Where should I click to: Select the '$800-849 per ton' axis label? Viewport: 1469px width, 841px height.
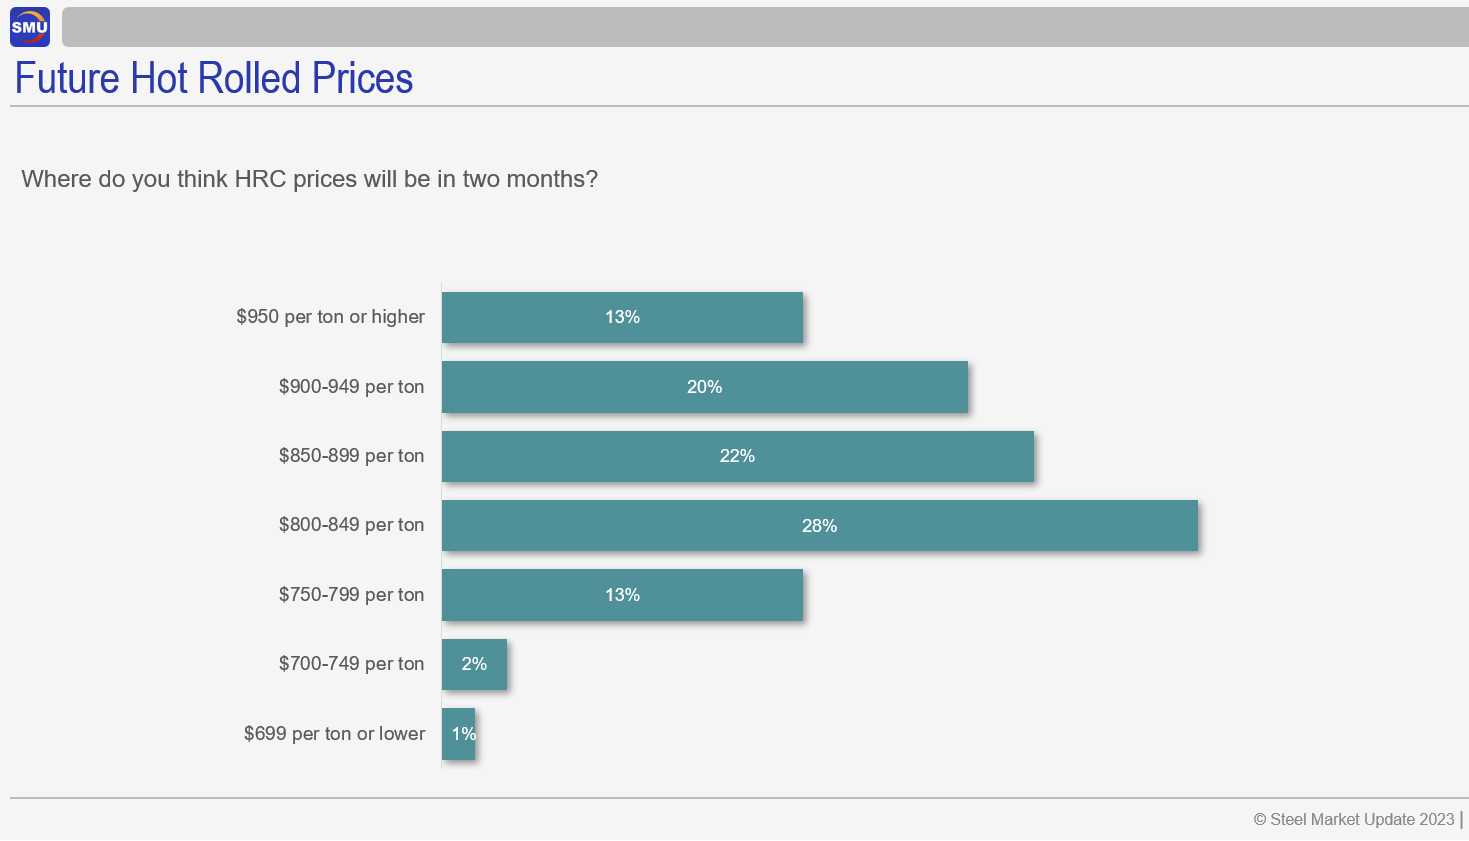(x=351, y=525)
